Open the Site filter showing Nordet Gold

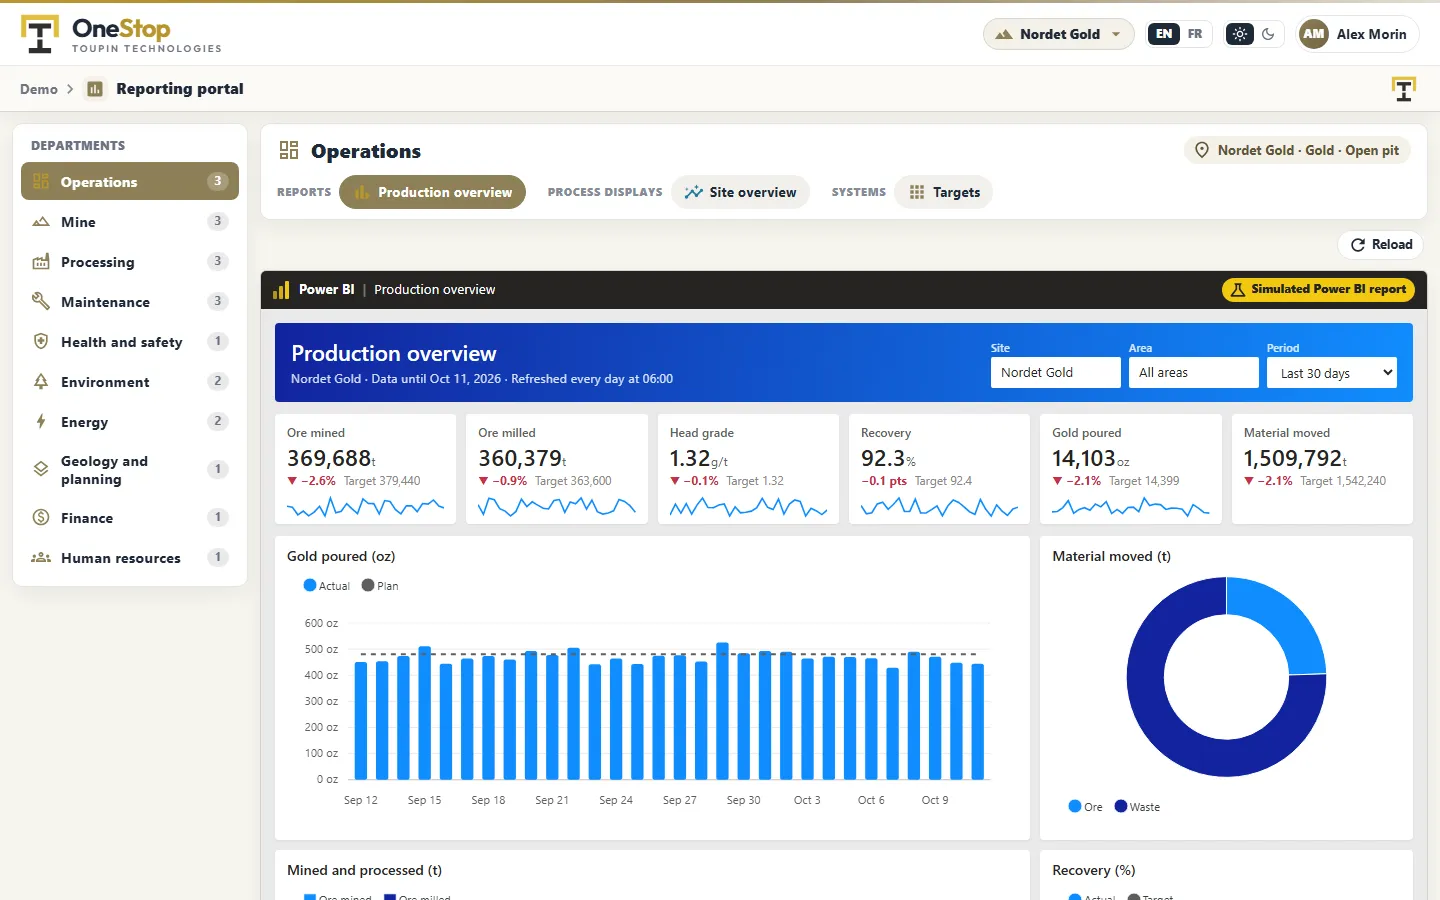click(1056, 373)
